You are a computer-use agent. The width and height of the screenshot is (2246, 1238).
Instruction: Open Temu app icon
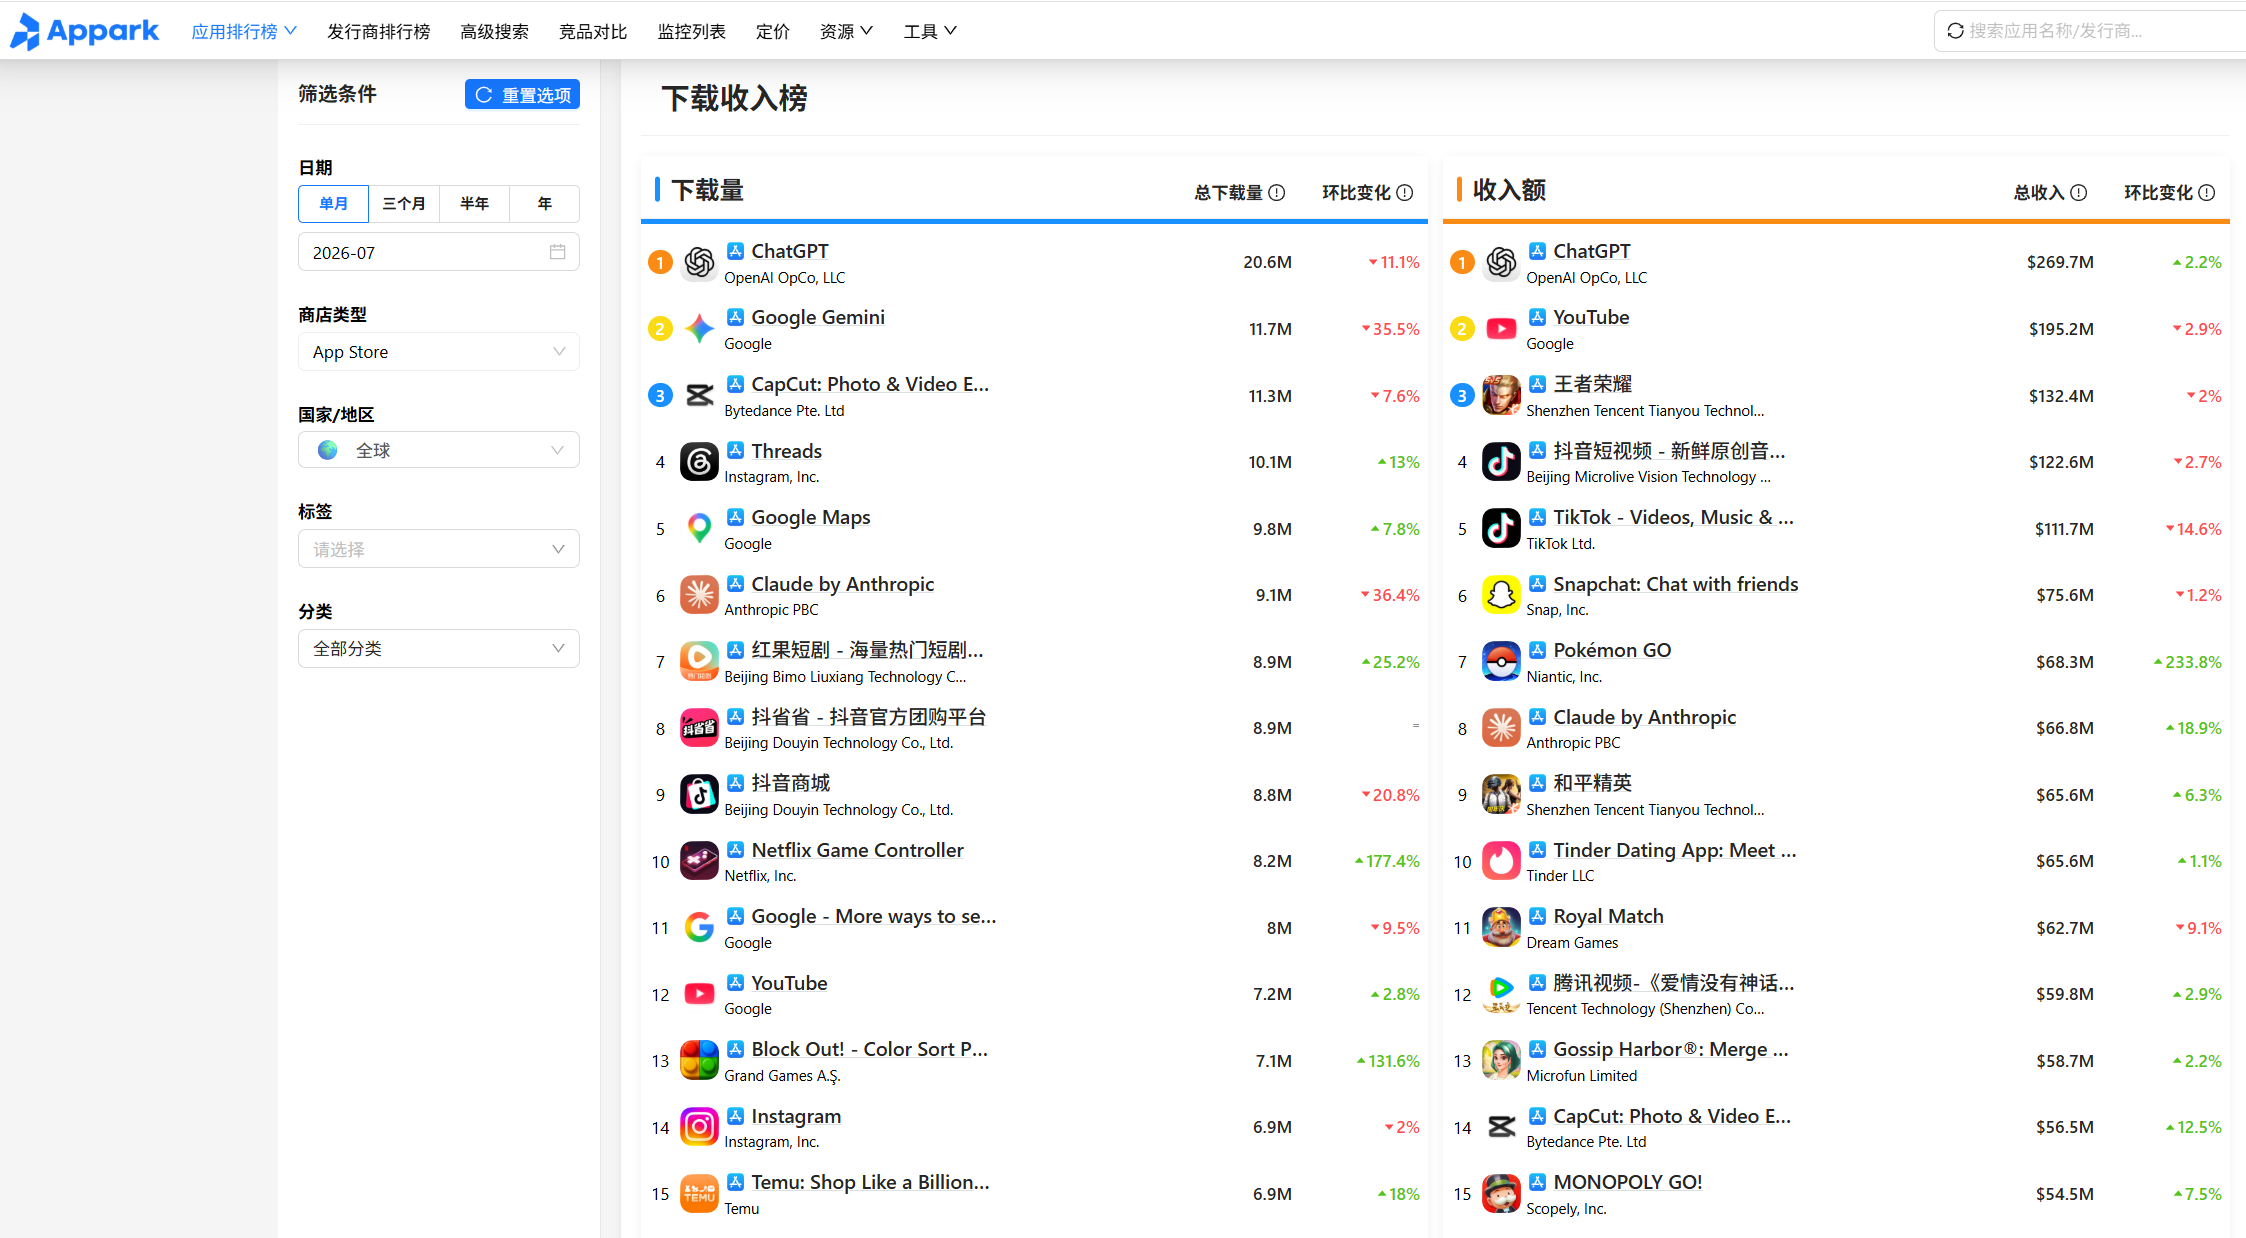coord(699,1194)
